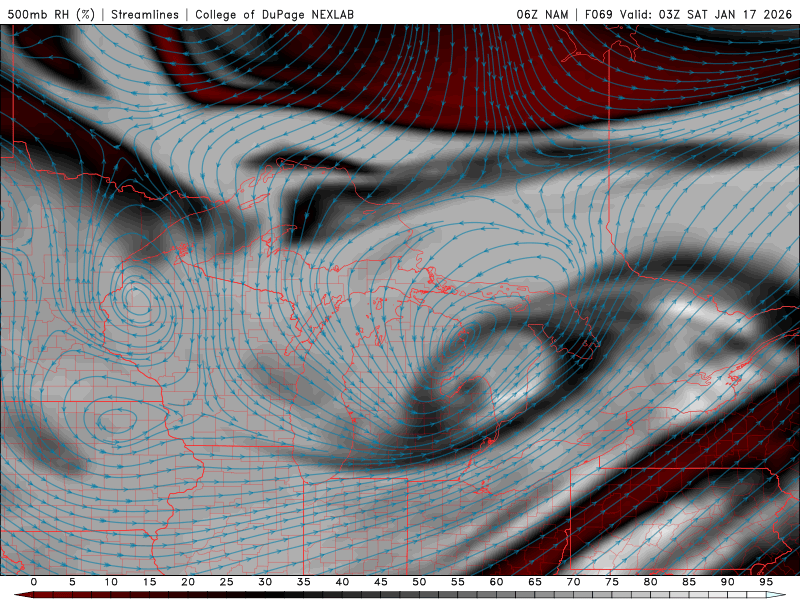This screenshot has height=600, width=800.
Task: Click the '45' value on the color scale
Action: pos(381,582)
